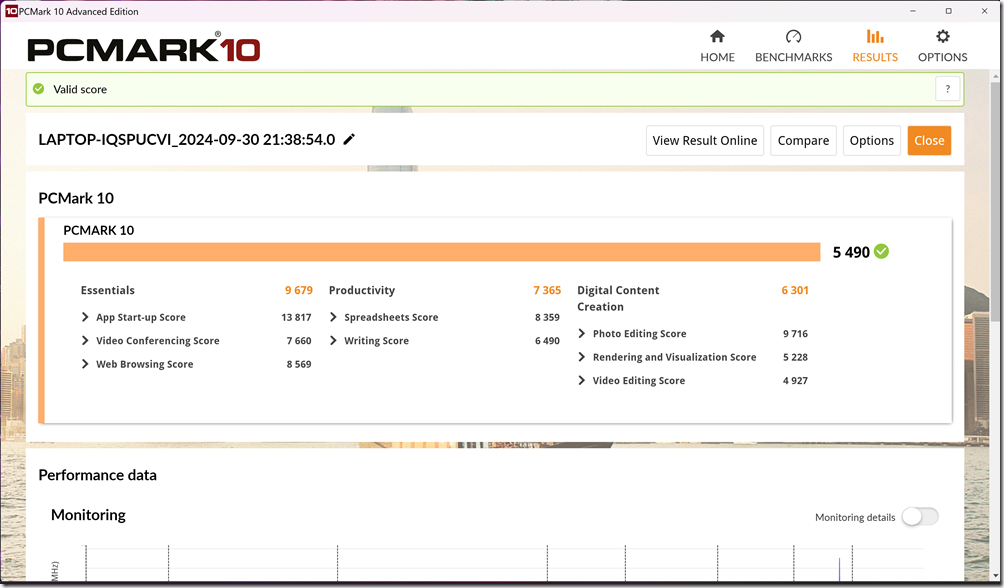1004x588 pixels.
Task: Click the green checkmark beside the 5 490 score
Action: pos(880,252)
